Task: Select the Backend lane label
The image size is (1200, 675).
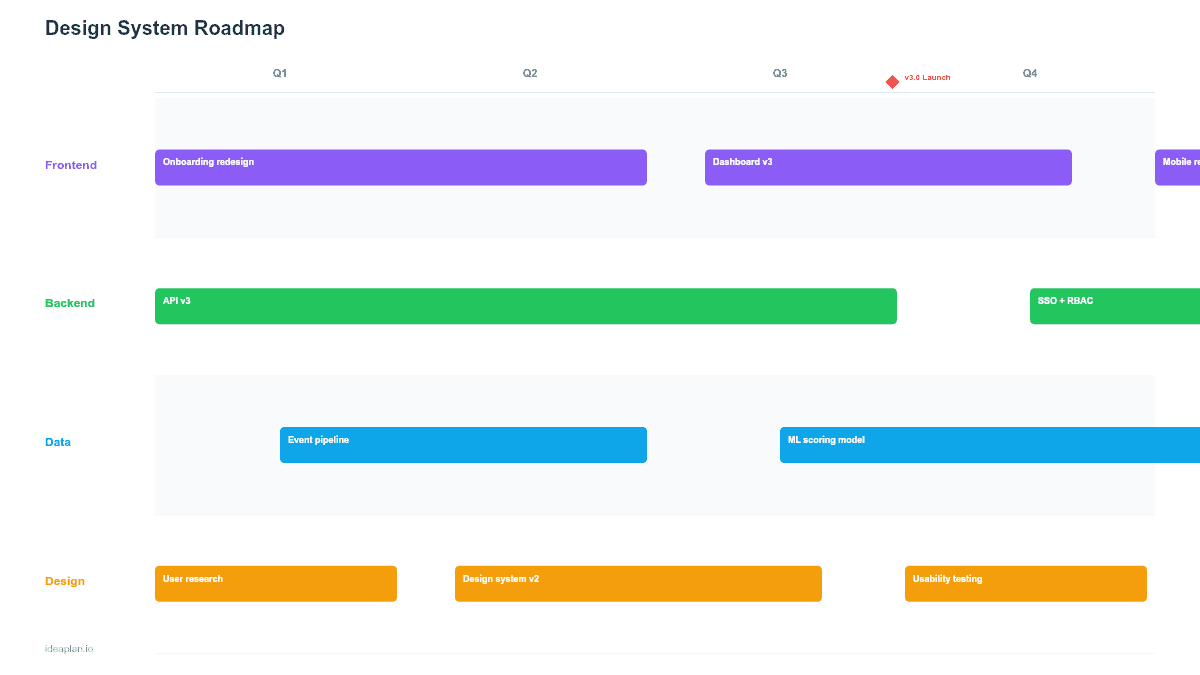Action: 70,302
